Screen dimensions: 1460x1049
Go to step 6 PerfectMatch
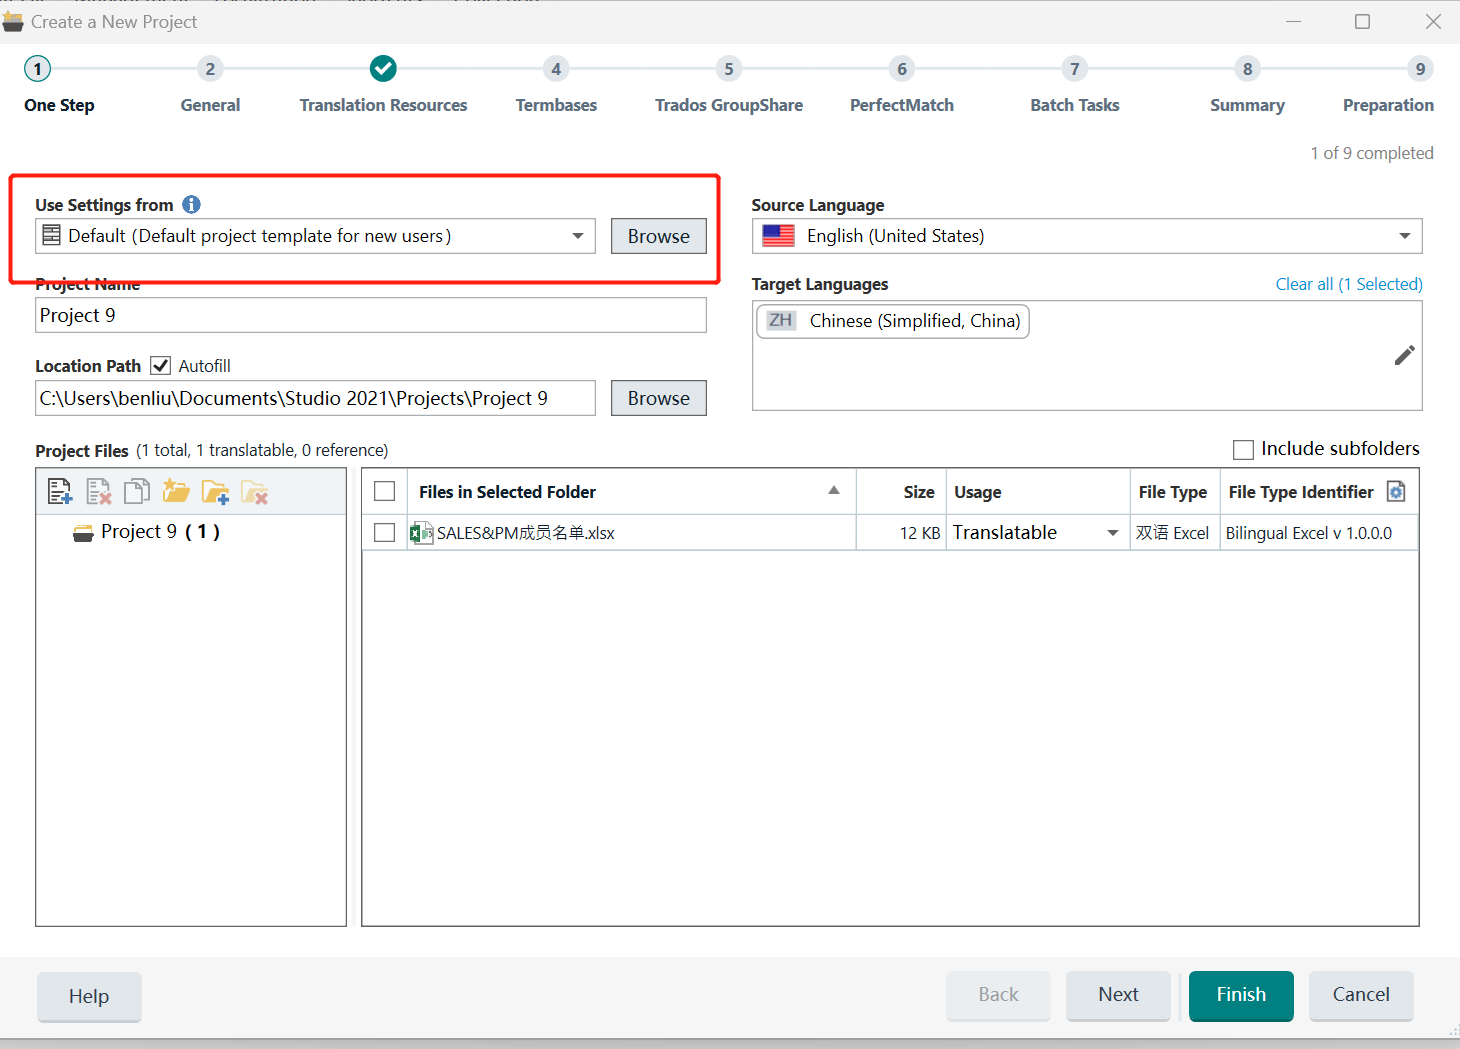902,69
